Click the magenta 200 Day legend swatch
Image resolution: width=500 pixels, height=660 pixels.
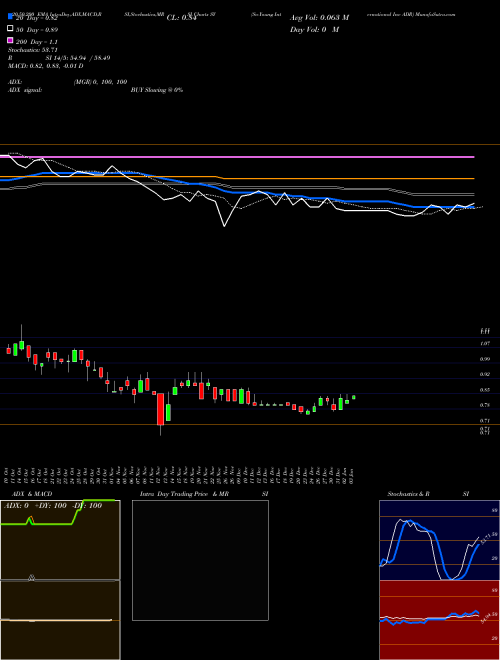10,41
